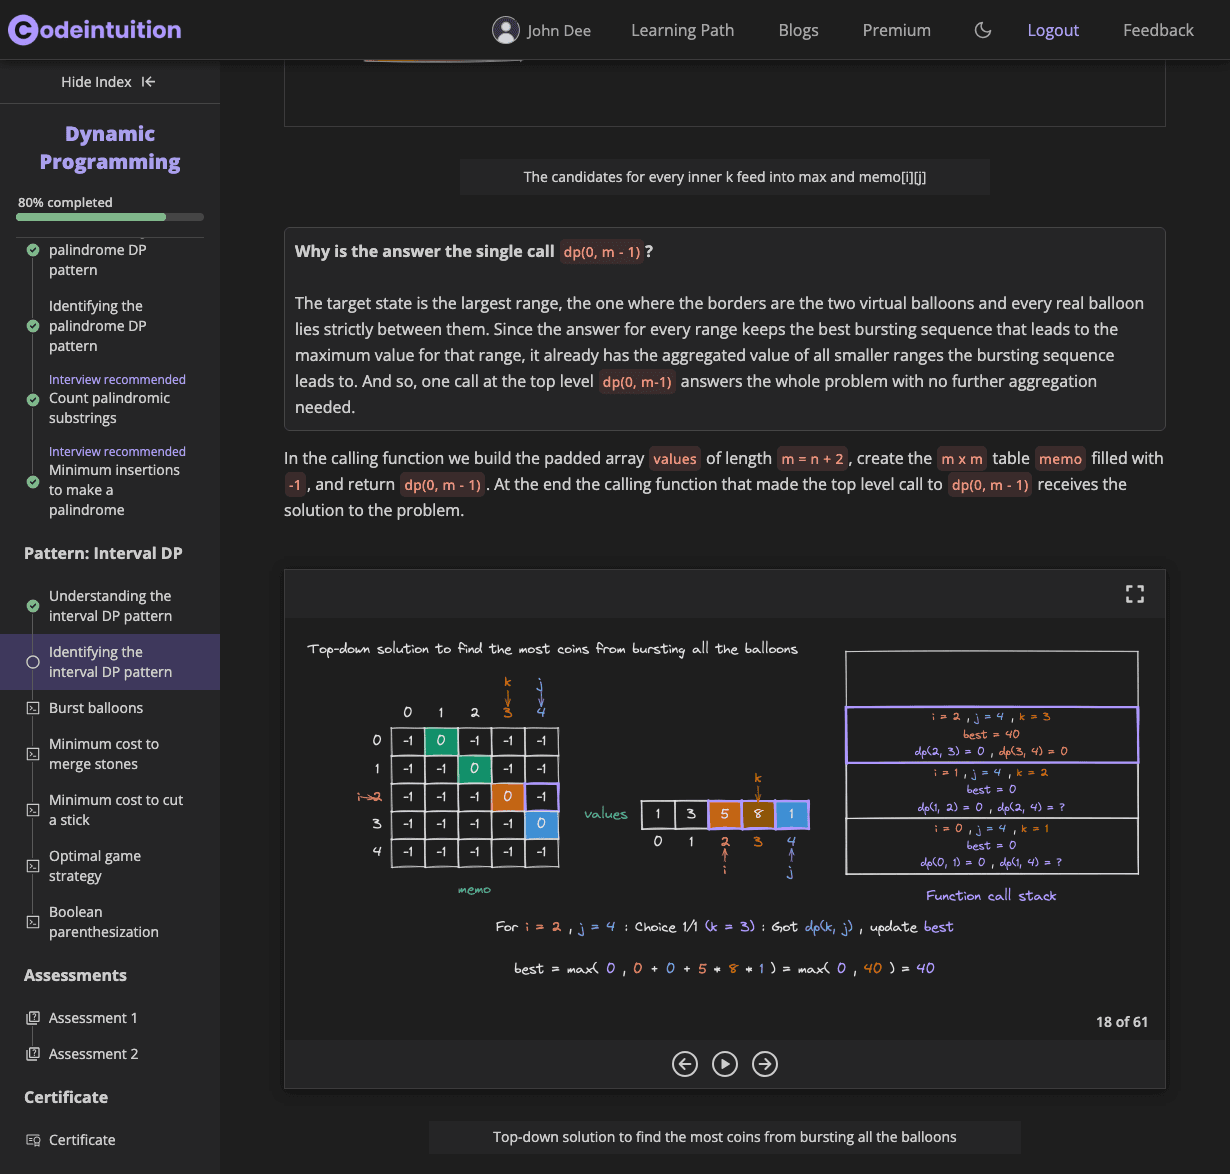Click the top function call stack frame
The width and height of the screenshot is (1230, 1174).
992,735
